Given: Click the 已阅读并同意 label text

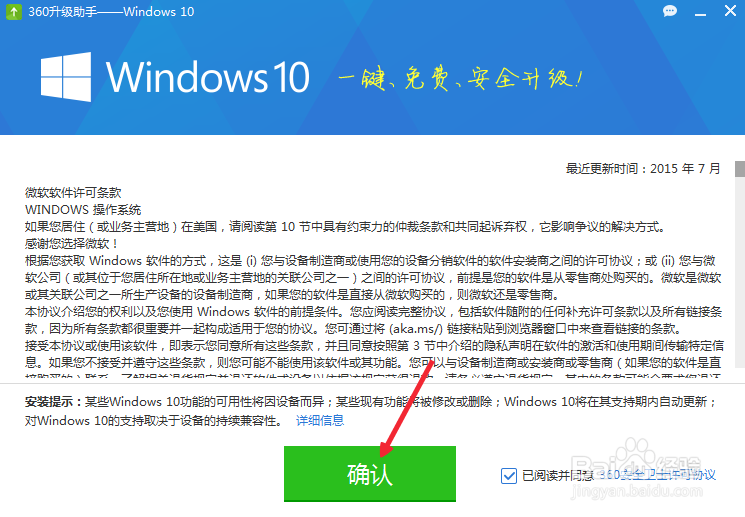Looking at the screenshot, I should tap(557, 475).
